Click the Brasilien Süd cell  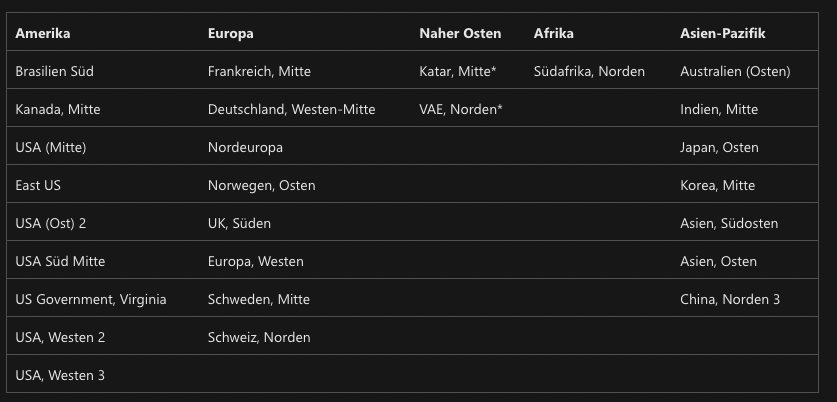[55, 71]
